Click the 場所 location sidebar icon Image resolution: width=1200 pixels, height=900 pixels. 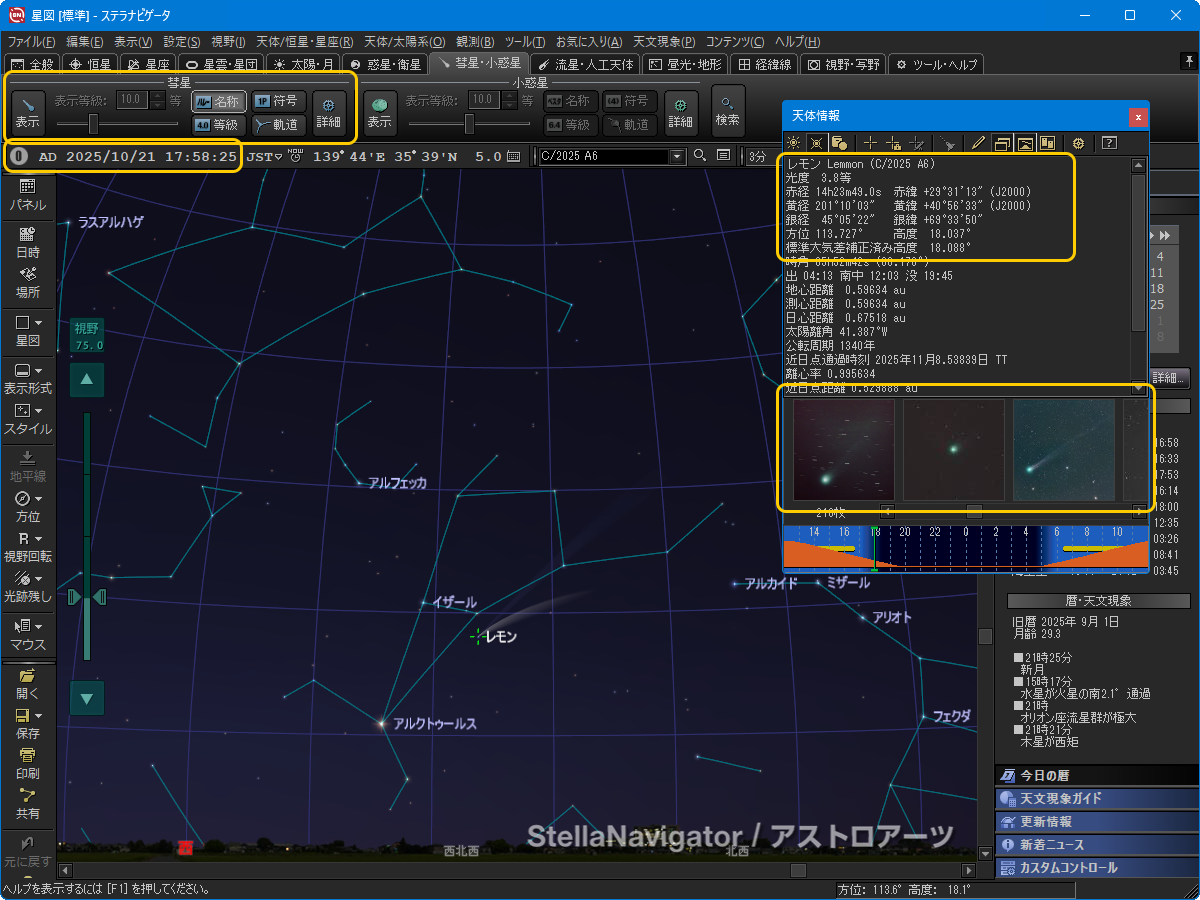pos(27,282)
